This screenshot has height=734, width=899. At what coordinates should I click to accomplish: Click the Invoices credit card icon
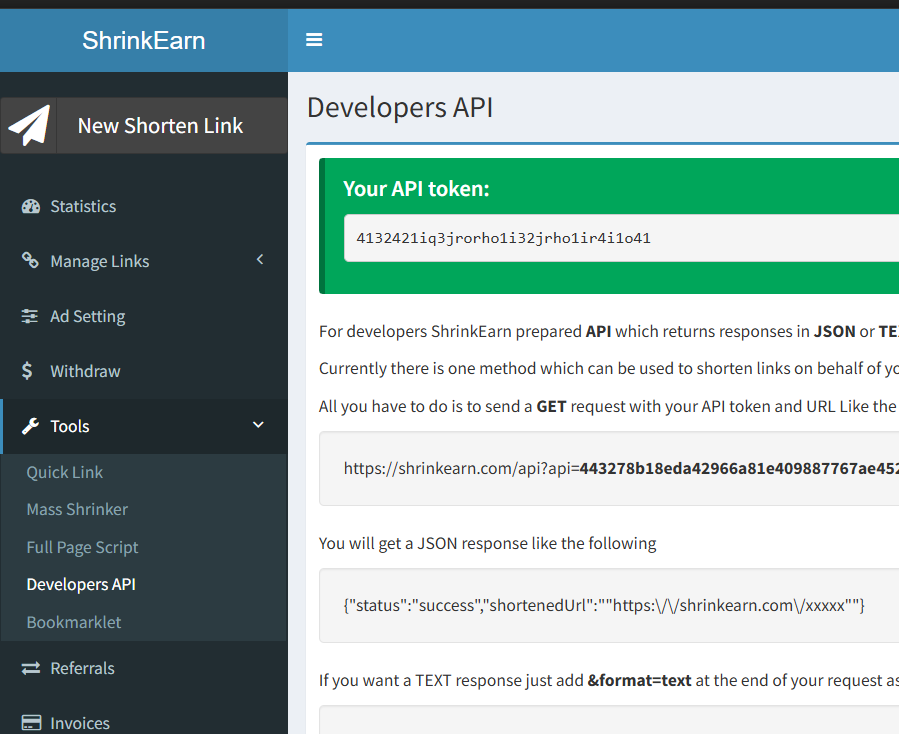tap(31, 723)
